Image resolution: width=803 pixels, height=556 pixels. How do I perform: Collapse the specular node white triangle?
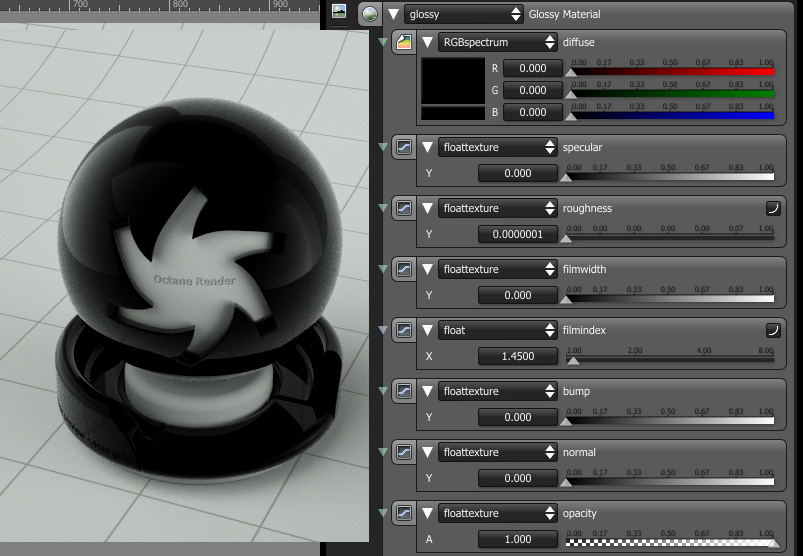tap(427, 147)
